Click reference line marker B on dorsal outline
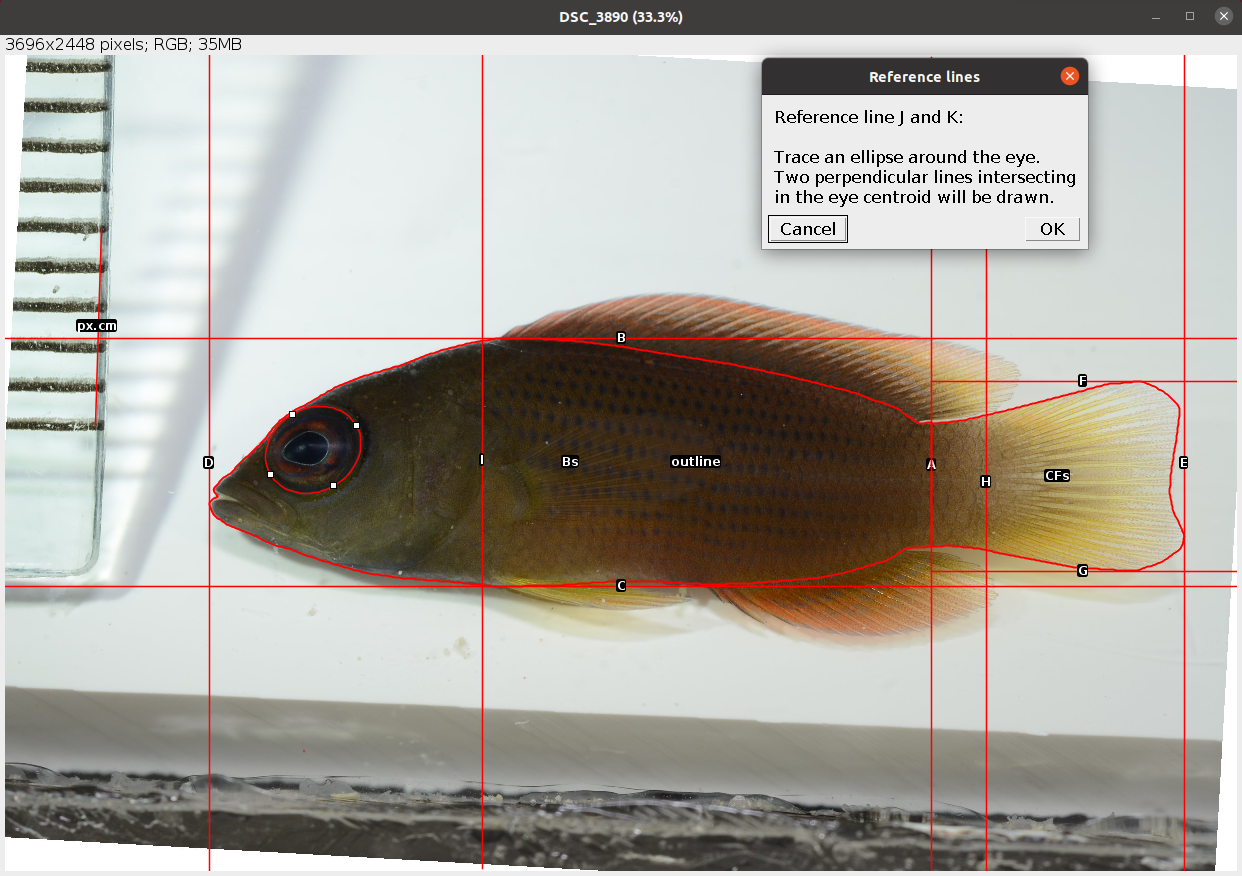 tap(621, 338)
